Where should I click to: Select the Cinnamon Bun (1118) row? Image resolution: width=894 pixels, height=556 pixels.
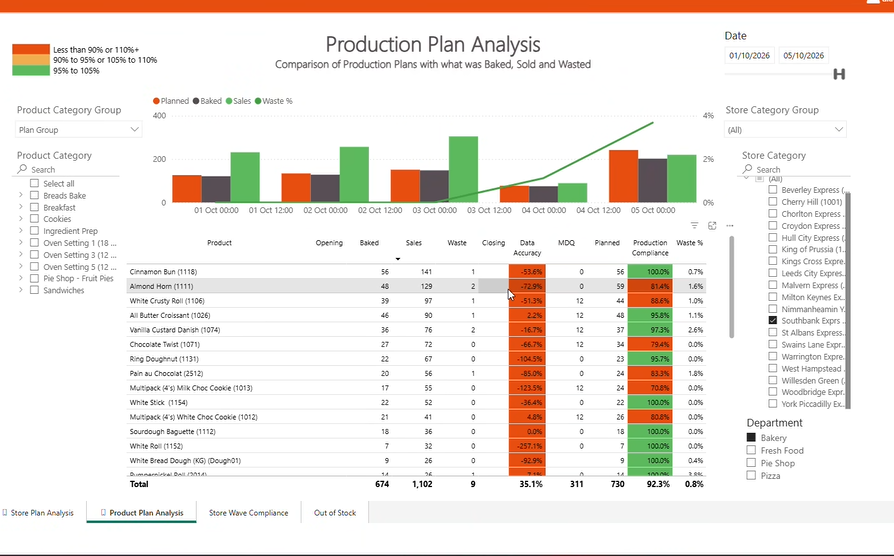click(x=416, y=271)
